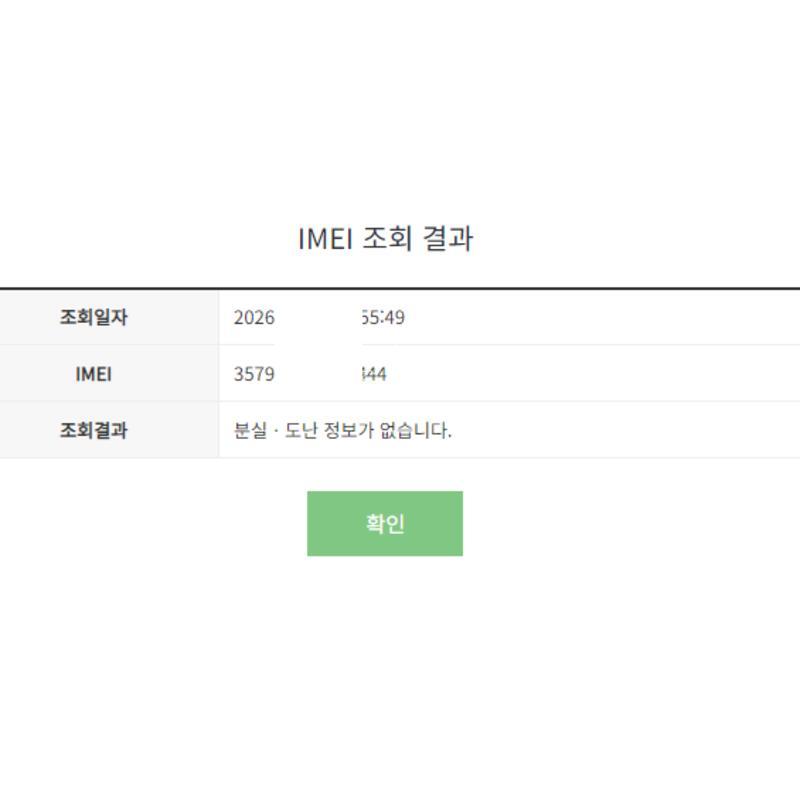Screen dimensions: 800x800
Task: Click the year 2026 in date row
Action: click(254, 319)
